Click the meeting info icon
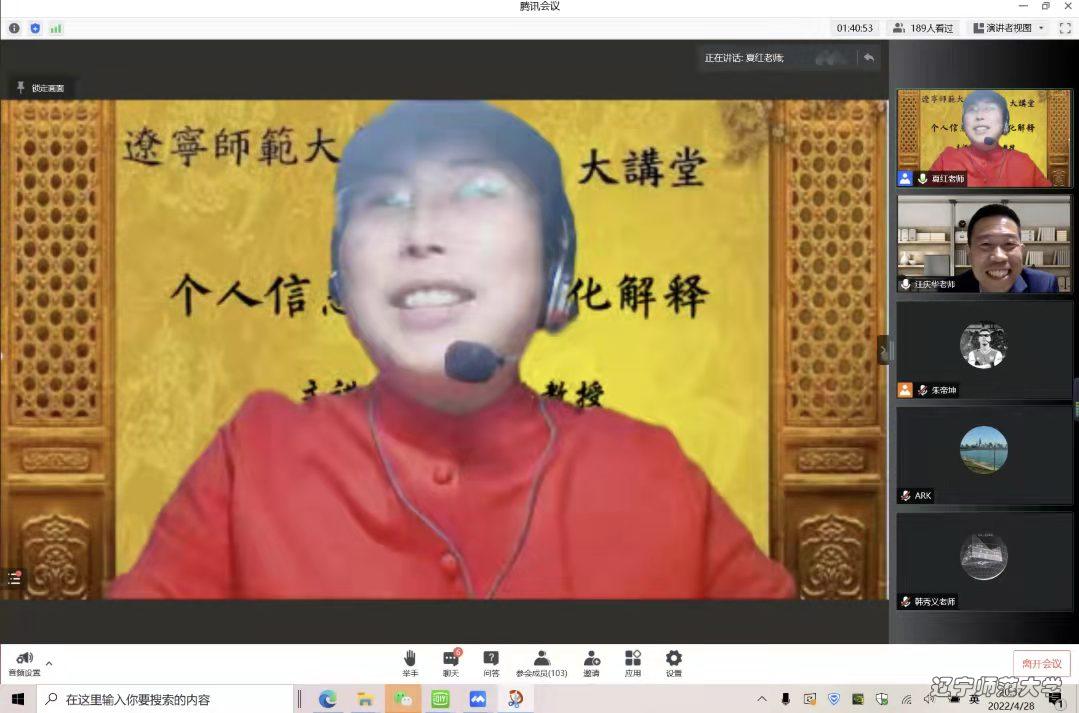Screen dimensions: 1079x713 (14, 28)
